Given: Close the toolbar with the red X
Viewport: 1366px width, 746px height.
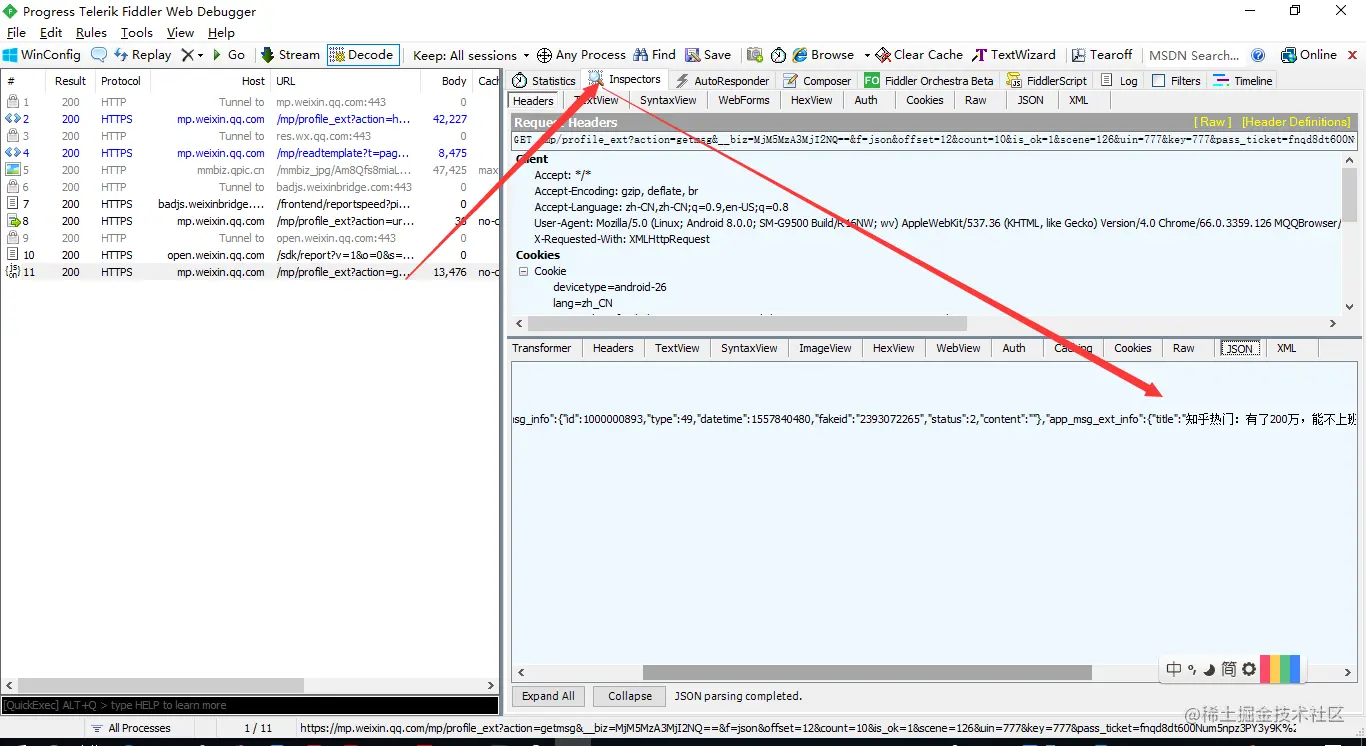Looking at the screenshot, I should coord(1351,55).
